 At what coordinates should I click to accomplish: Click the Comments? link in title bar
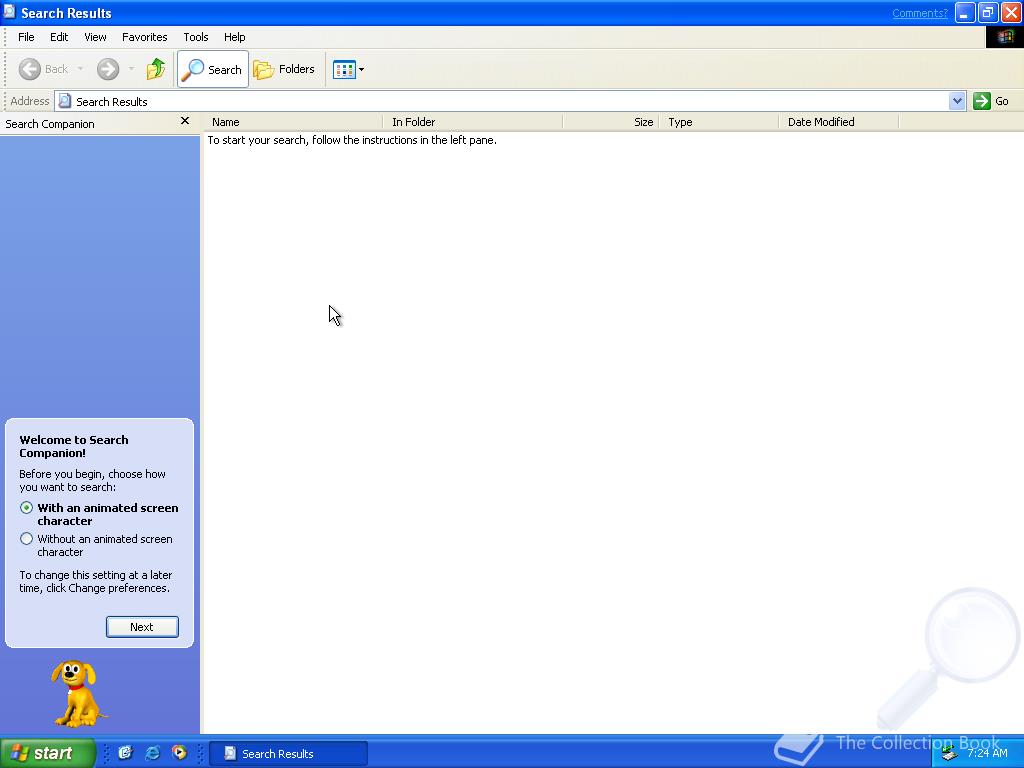pyautogui.click(x=920, y=13)
